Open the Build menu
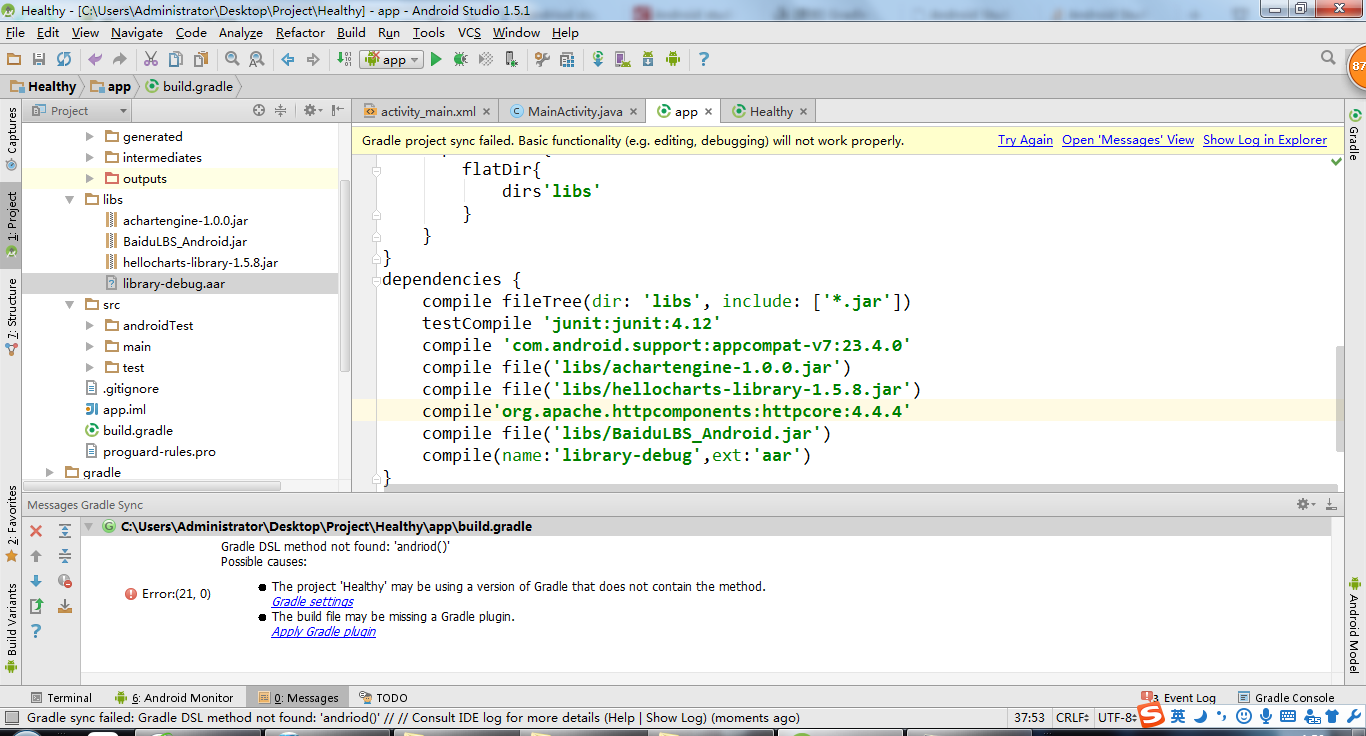This screenshot has height=736, width=1366. coord(351,33)
